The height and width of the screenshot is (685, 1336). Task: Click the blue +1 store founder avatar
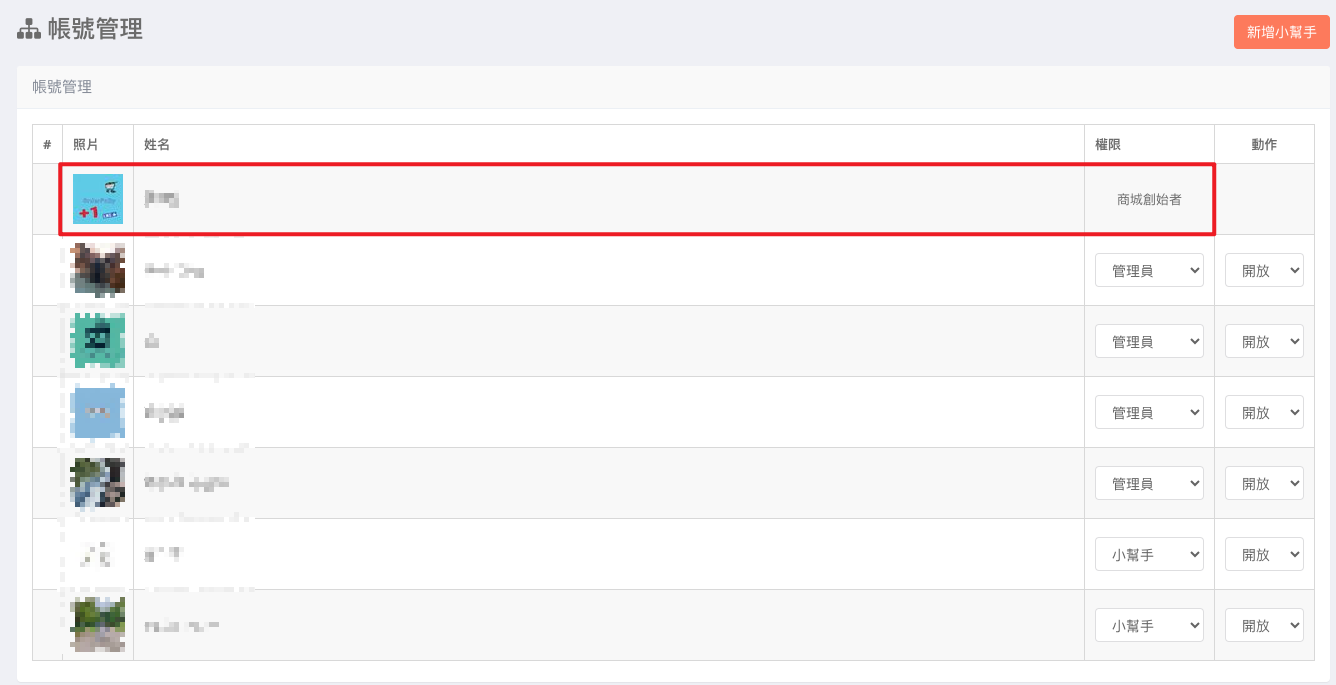coord(98,199)
